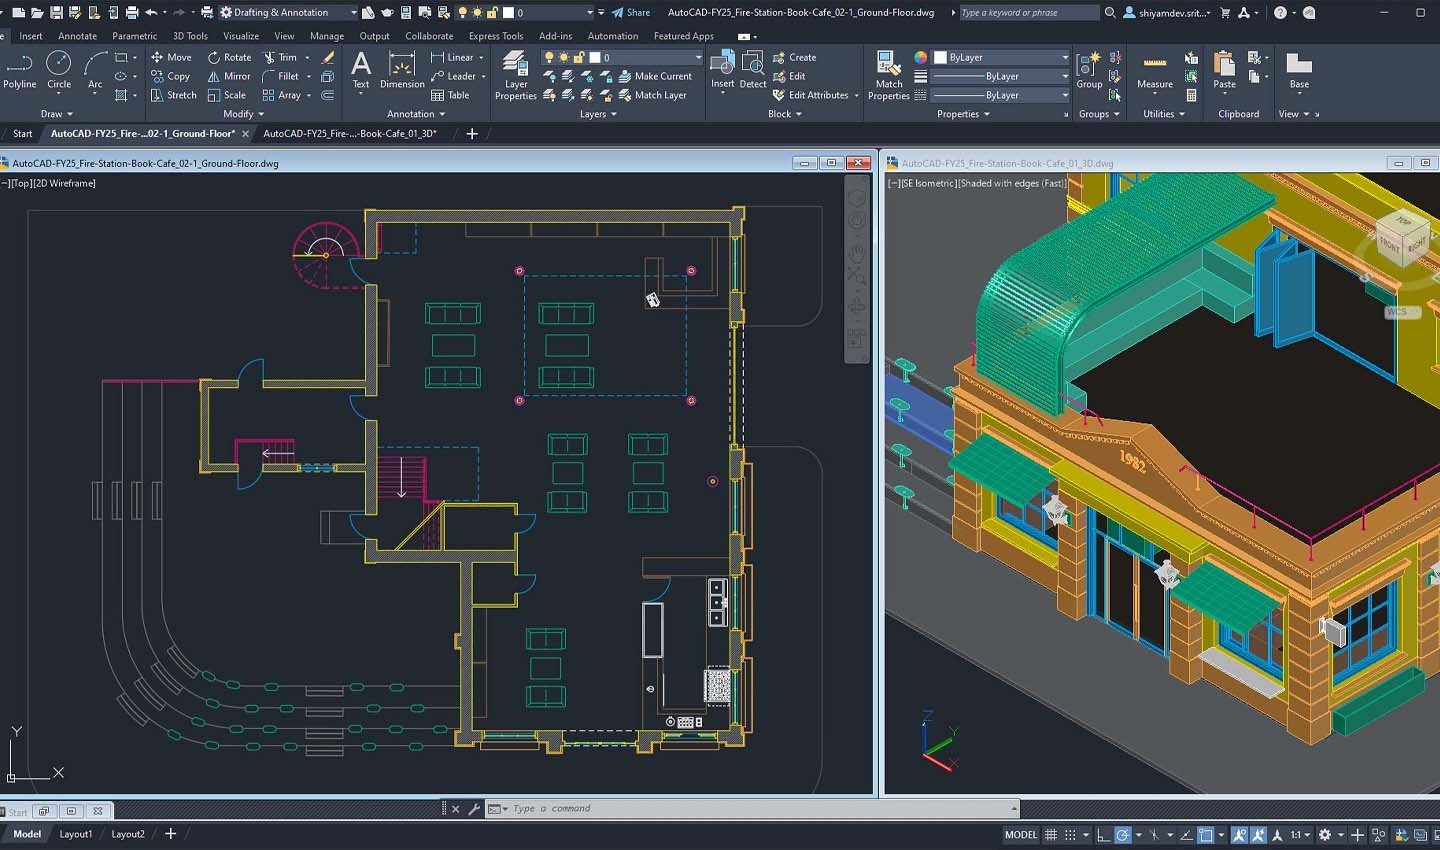Open the Parametric ribbon tab
The height and width of the screenshot is (850, 1440).
134,36
